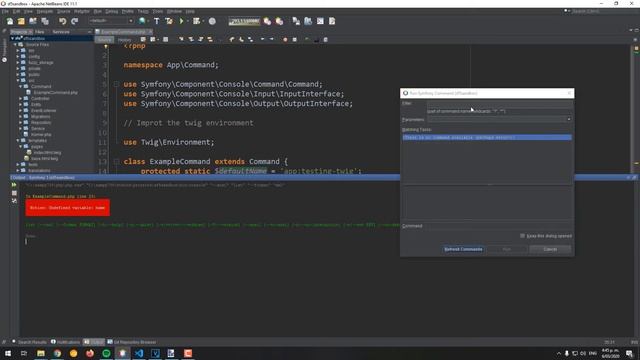The height and width of the screenshot is (360, 640).
Task: Open the Notifications bottom tab
Action: click(66, 342)
